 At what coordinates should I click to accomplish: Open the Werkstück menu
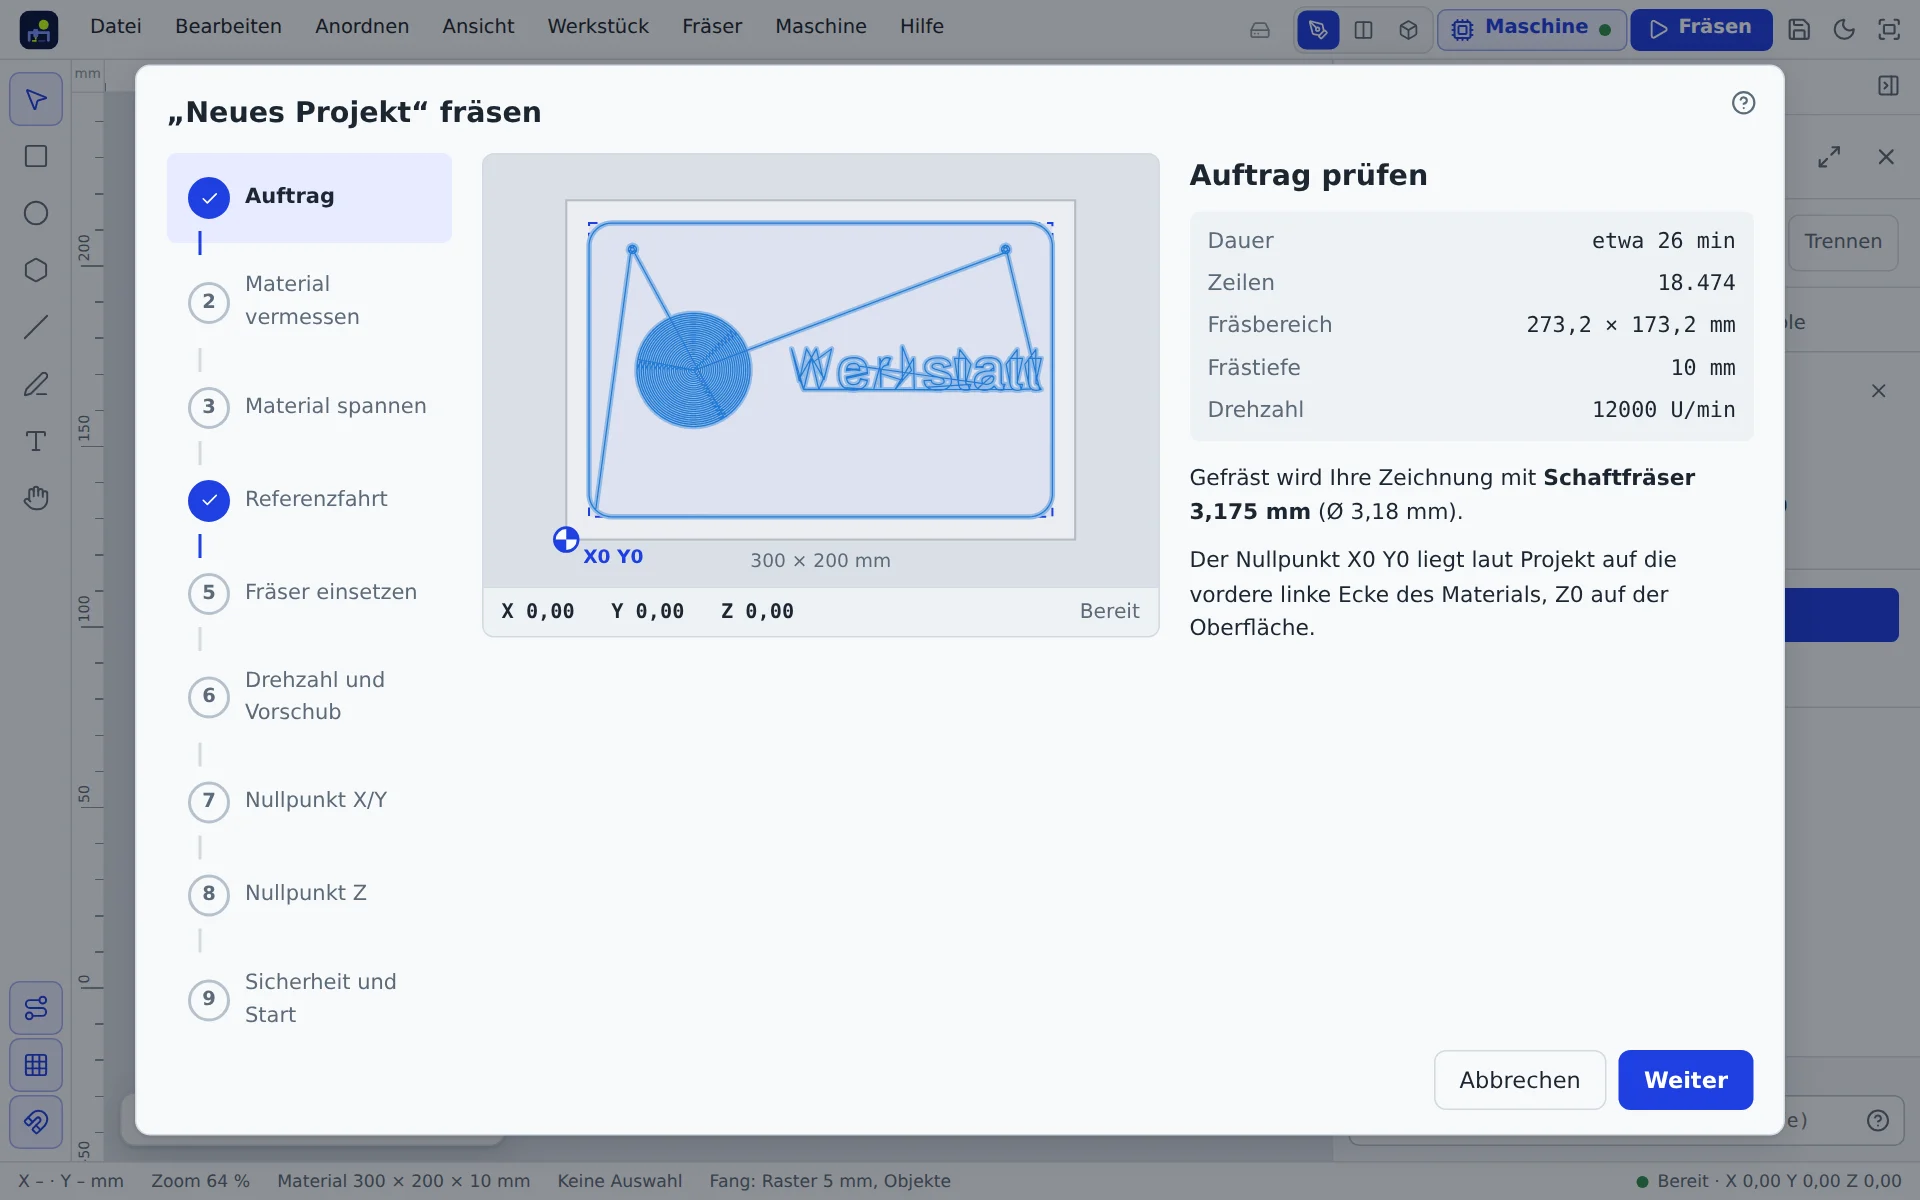(x=598, y=26)
